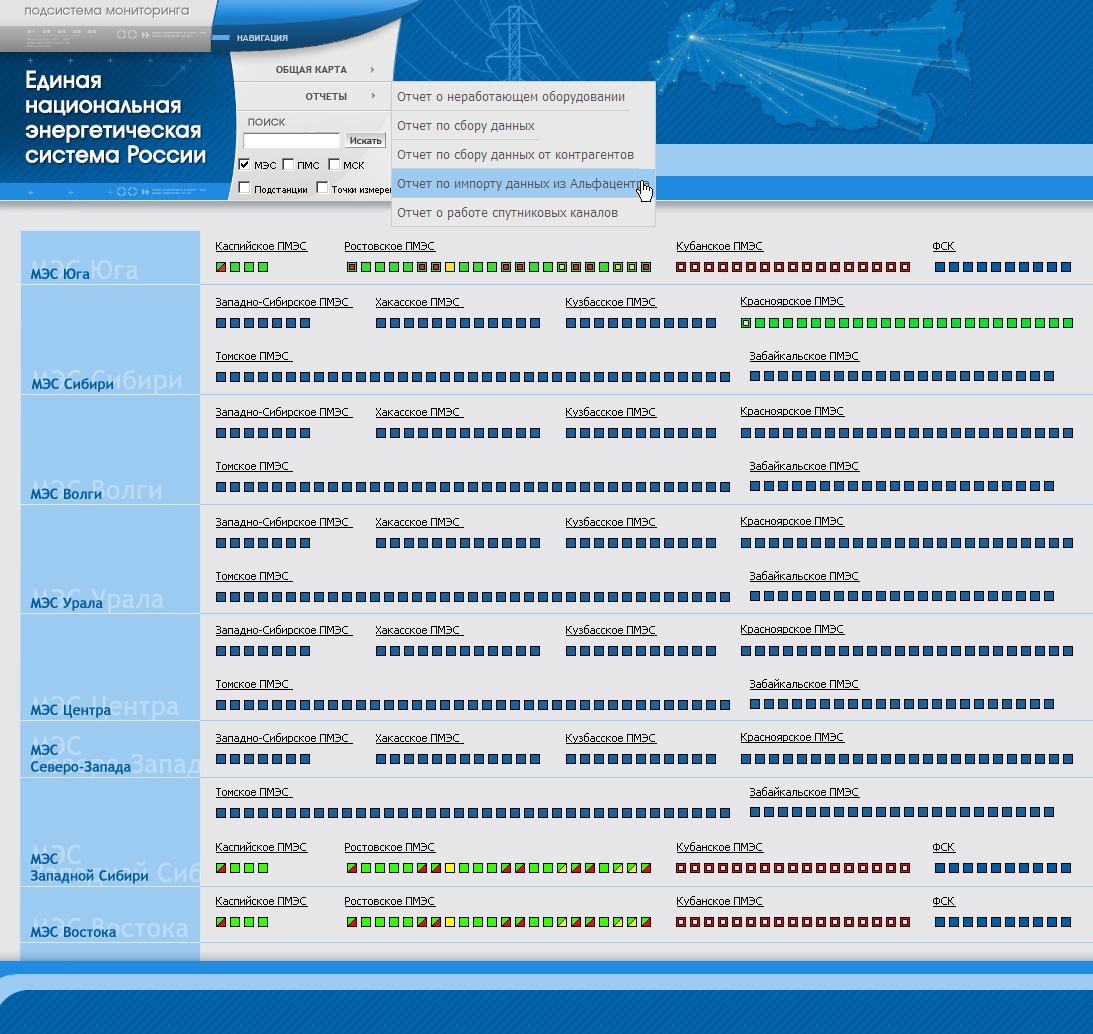Click first square of Забайкальское ПМЭС in МЭС Центра
The image size is (1093, 1034).
coord(755,704)
